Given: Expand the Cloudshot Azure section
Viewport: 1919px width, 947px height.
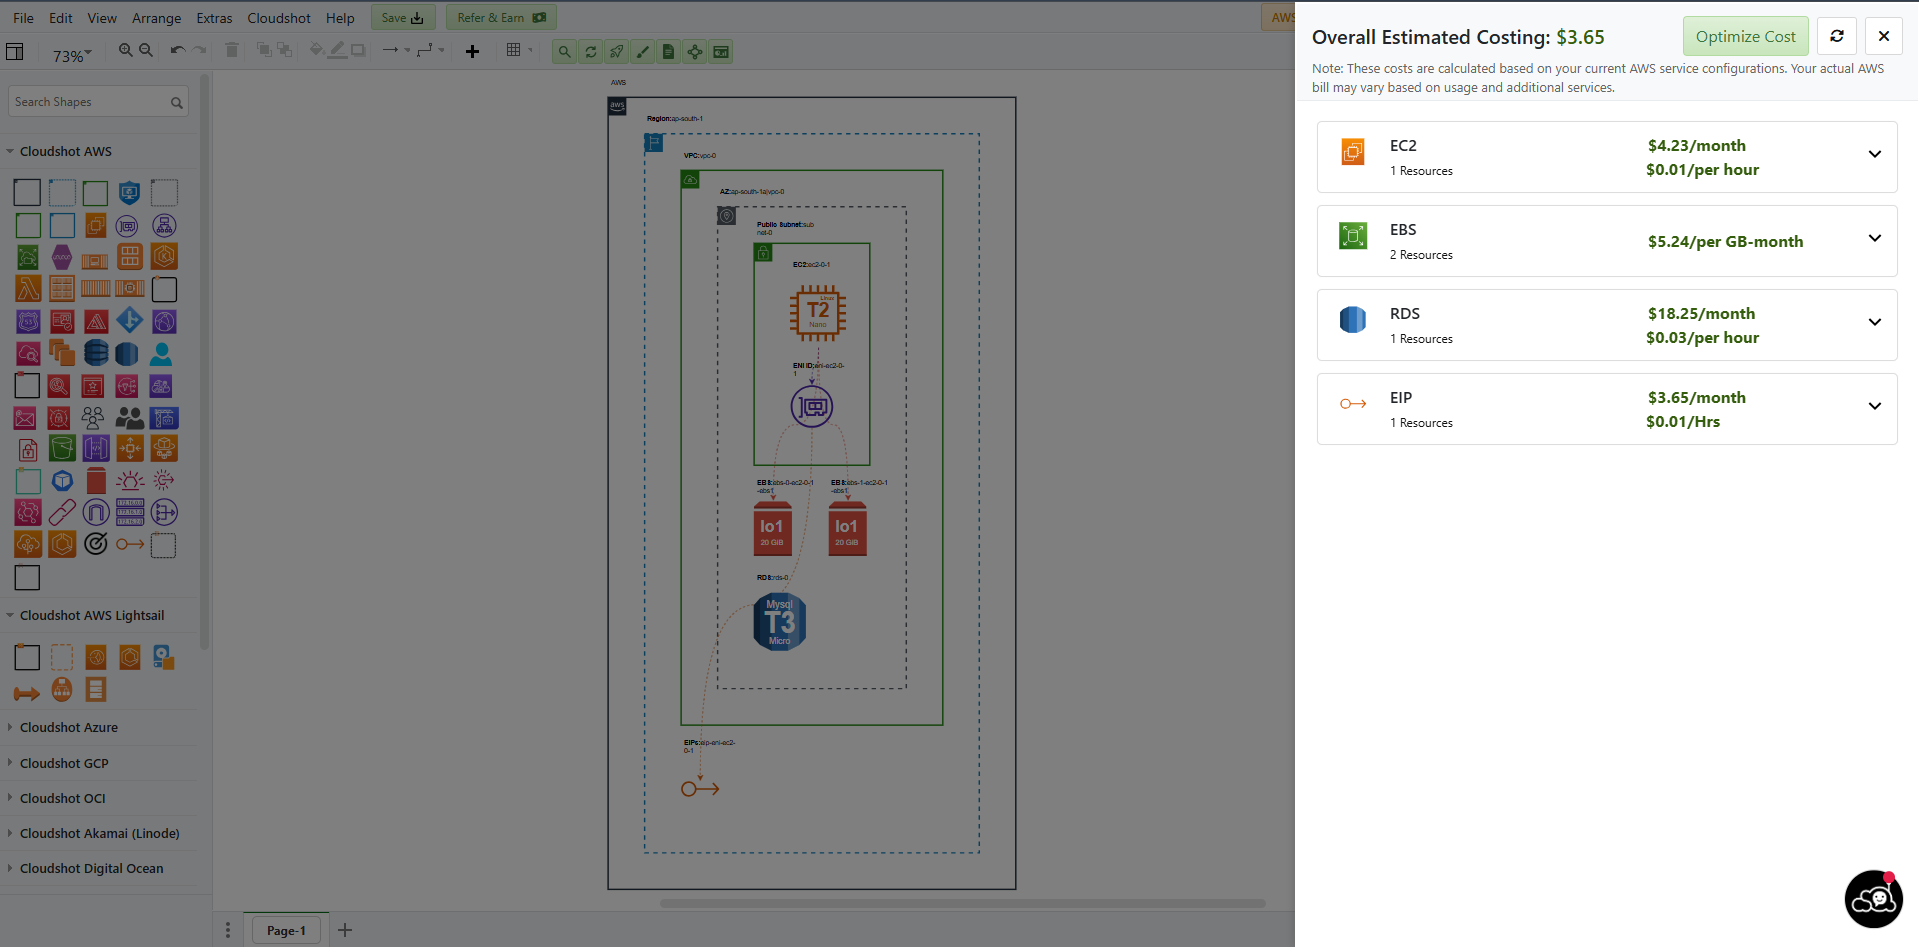Looking at the screenshot, I should point(69,727).
